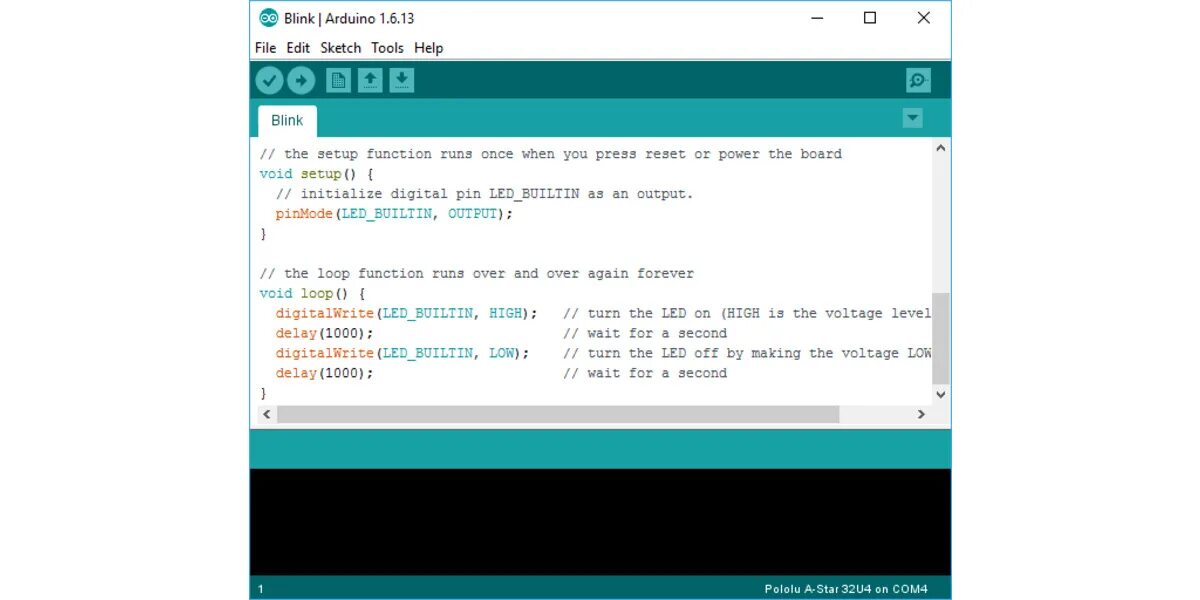Save the sketch with the Save icon

click(402, 81)
